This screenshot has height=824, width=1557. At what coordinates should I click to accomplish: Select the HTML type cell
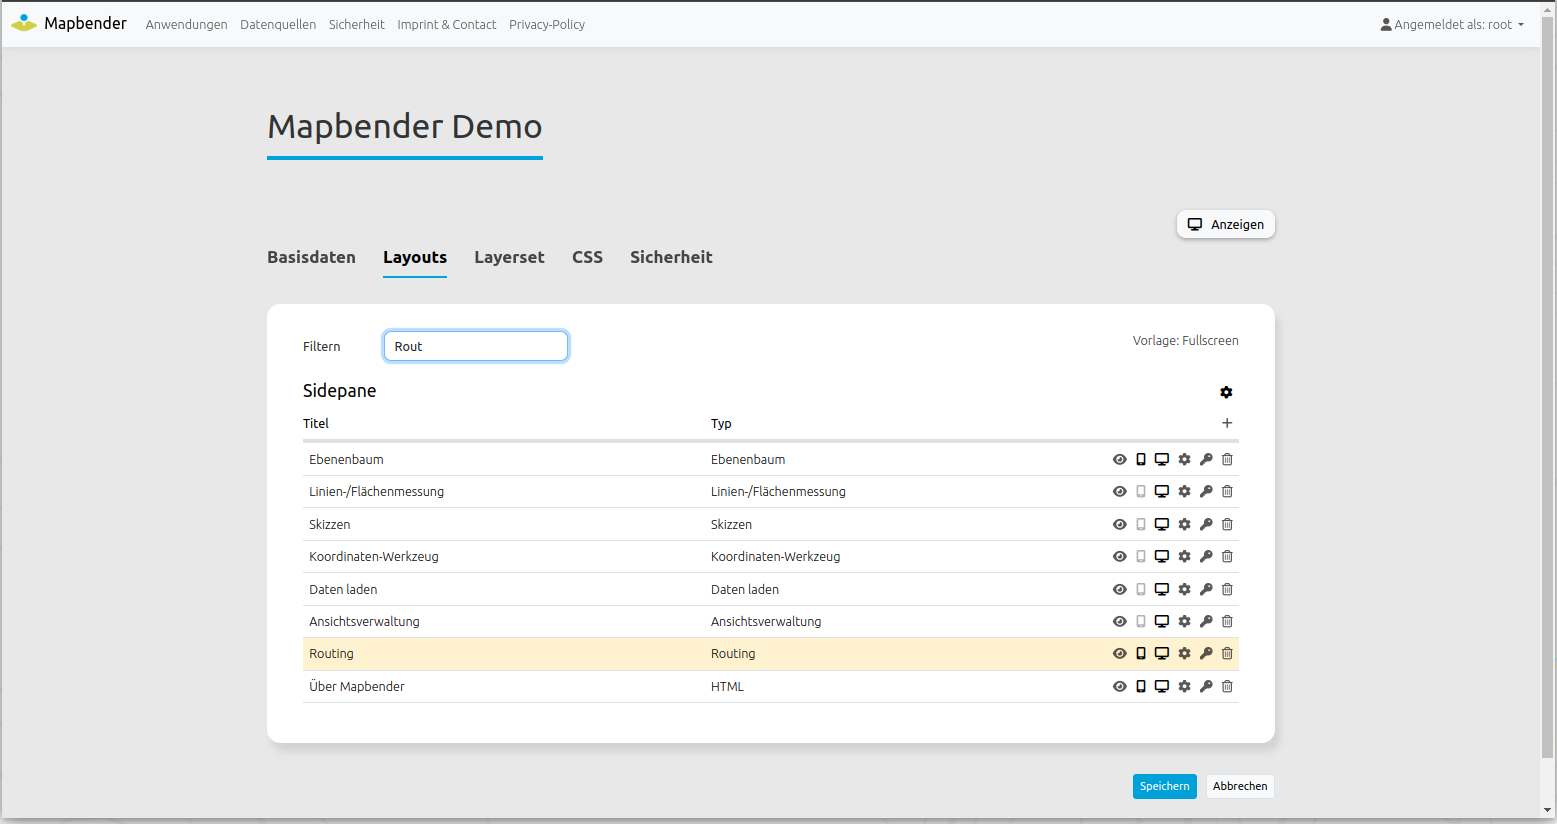[727, 686]
